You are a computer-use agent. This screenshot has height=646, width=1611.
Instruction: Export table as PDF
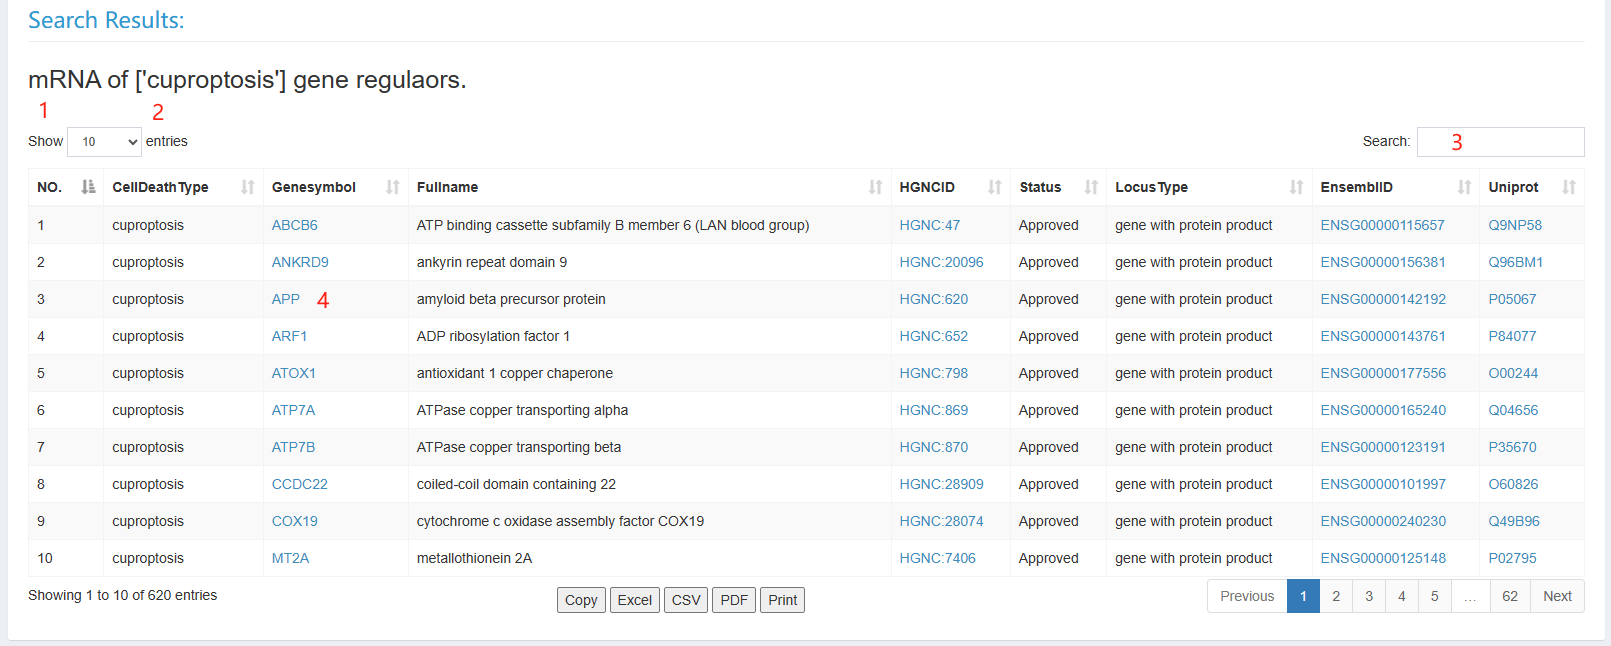tap(734, 600)
